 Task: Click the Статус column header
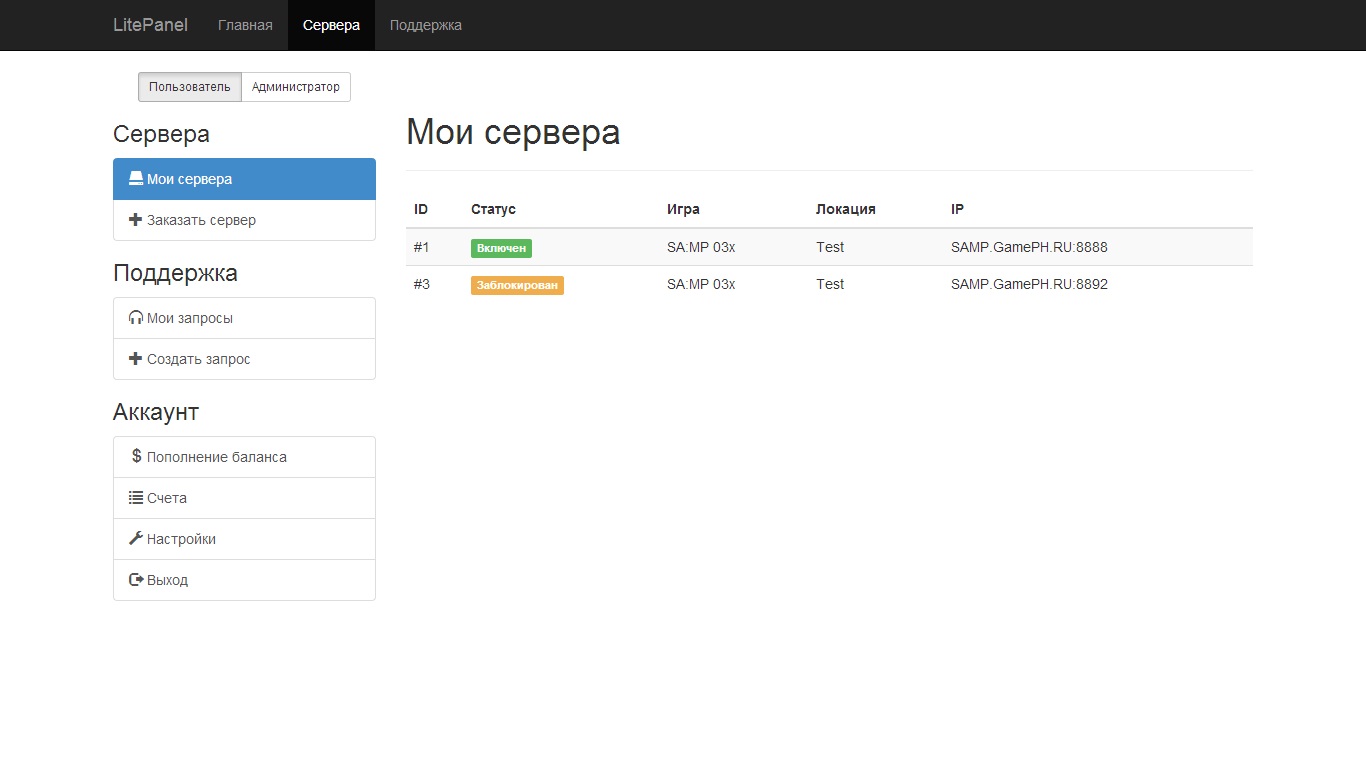493,209
